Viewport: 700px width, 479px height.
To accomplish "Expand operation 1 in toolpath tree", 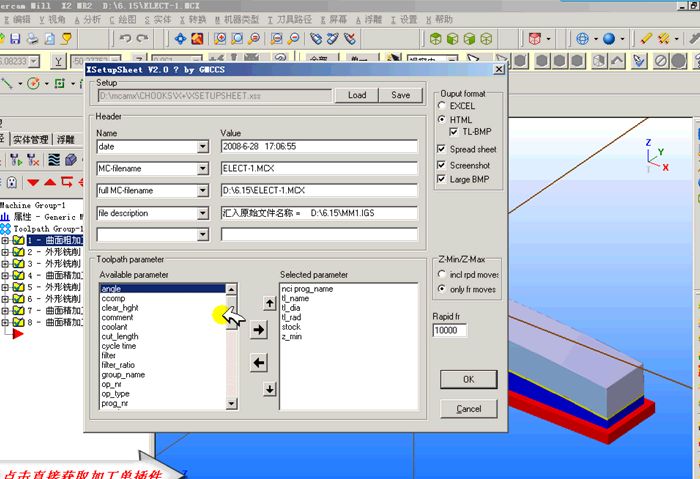I will 5,240.
